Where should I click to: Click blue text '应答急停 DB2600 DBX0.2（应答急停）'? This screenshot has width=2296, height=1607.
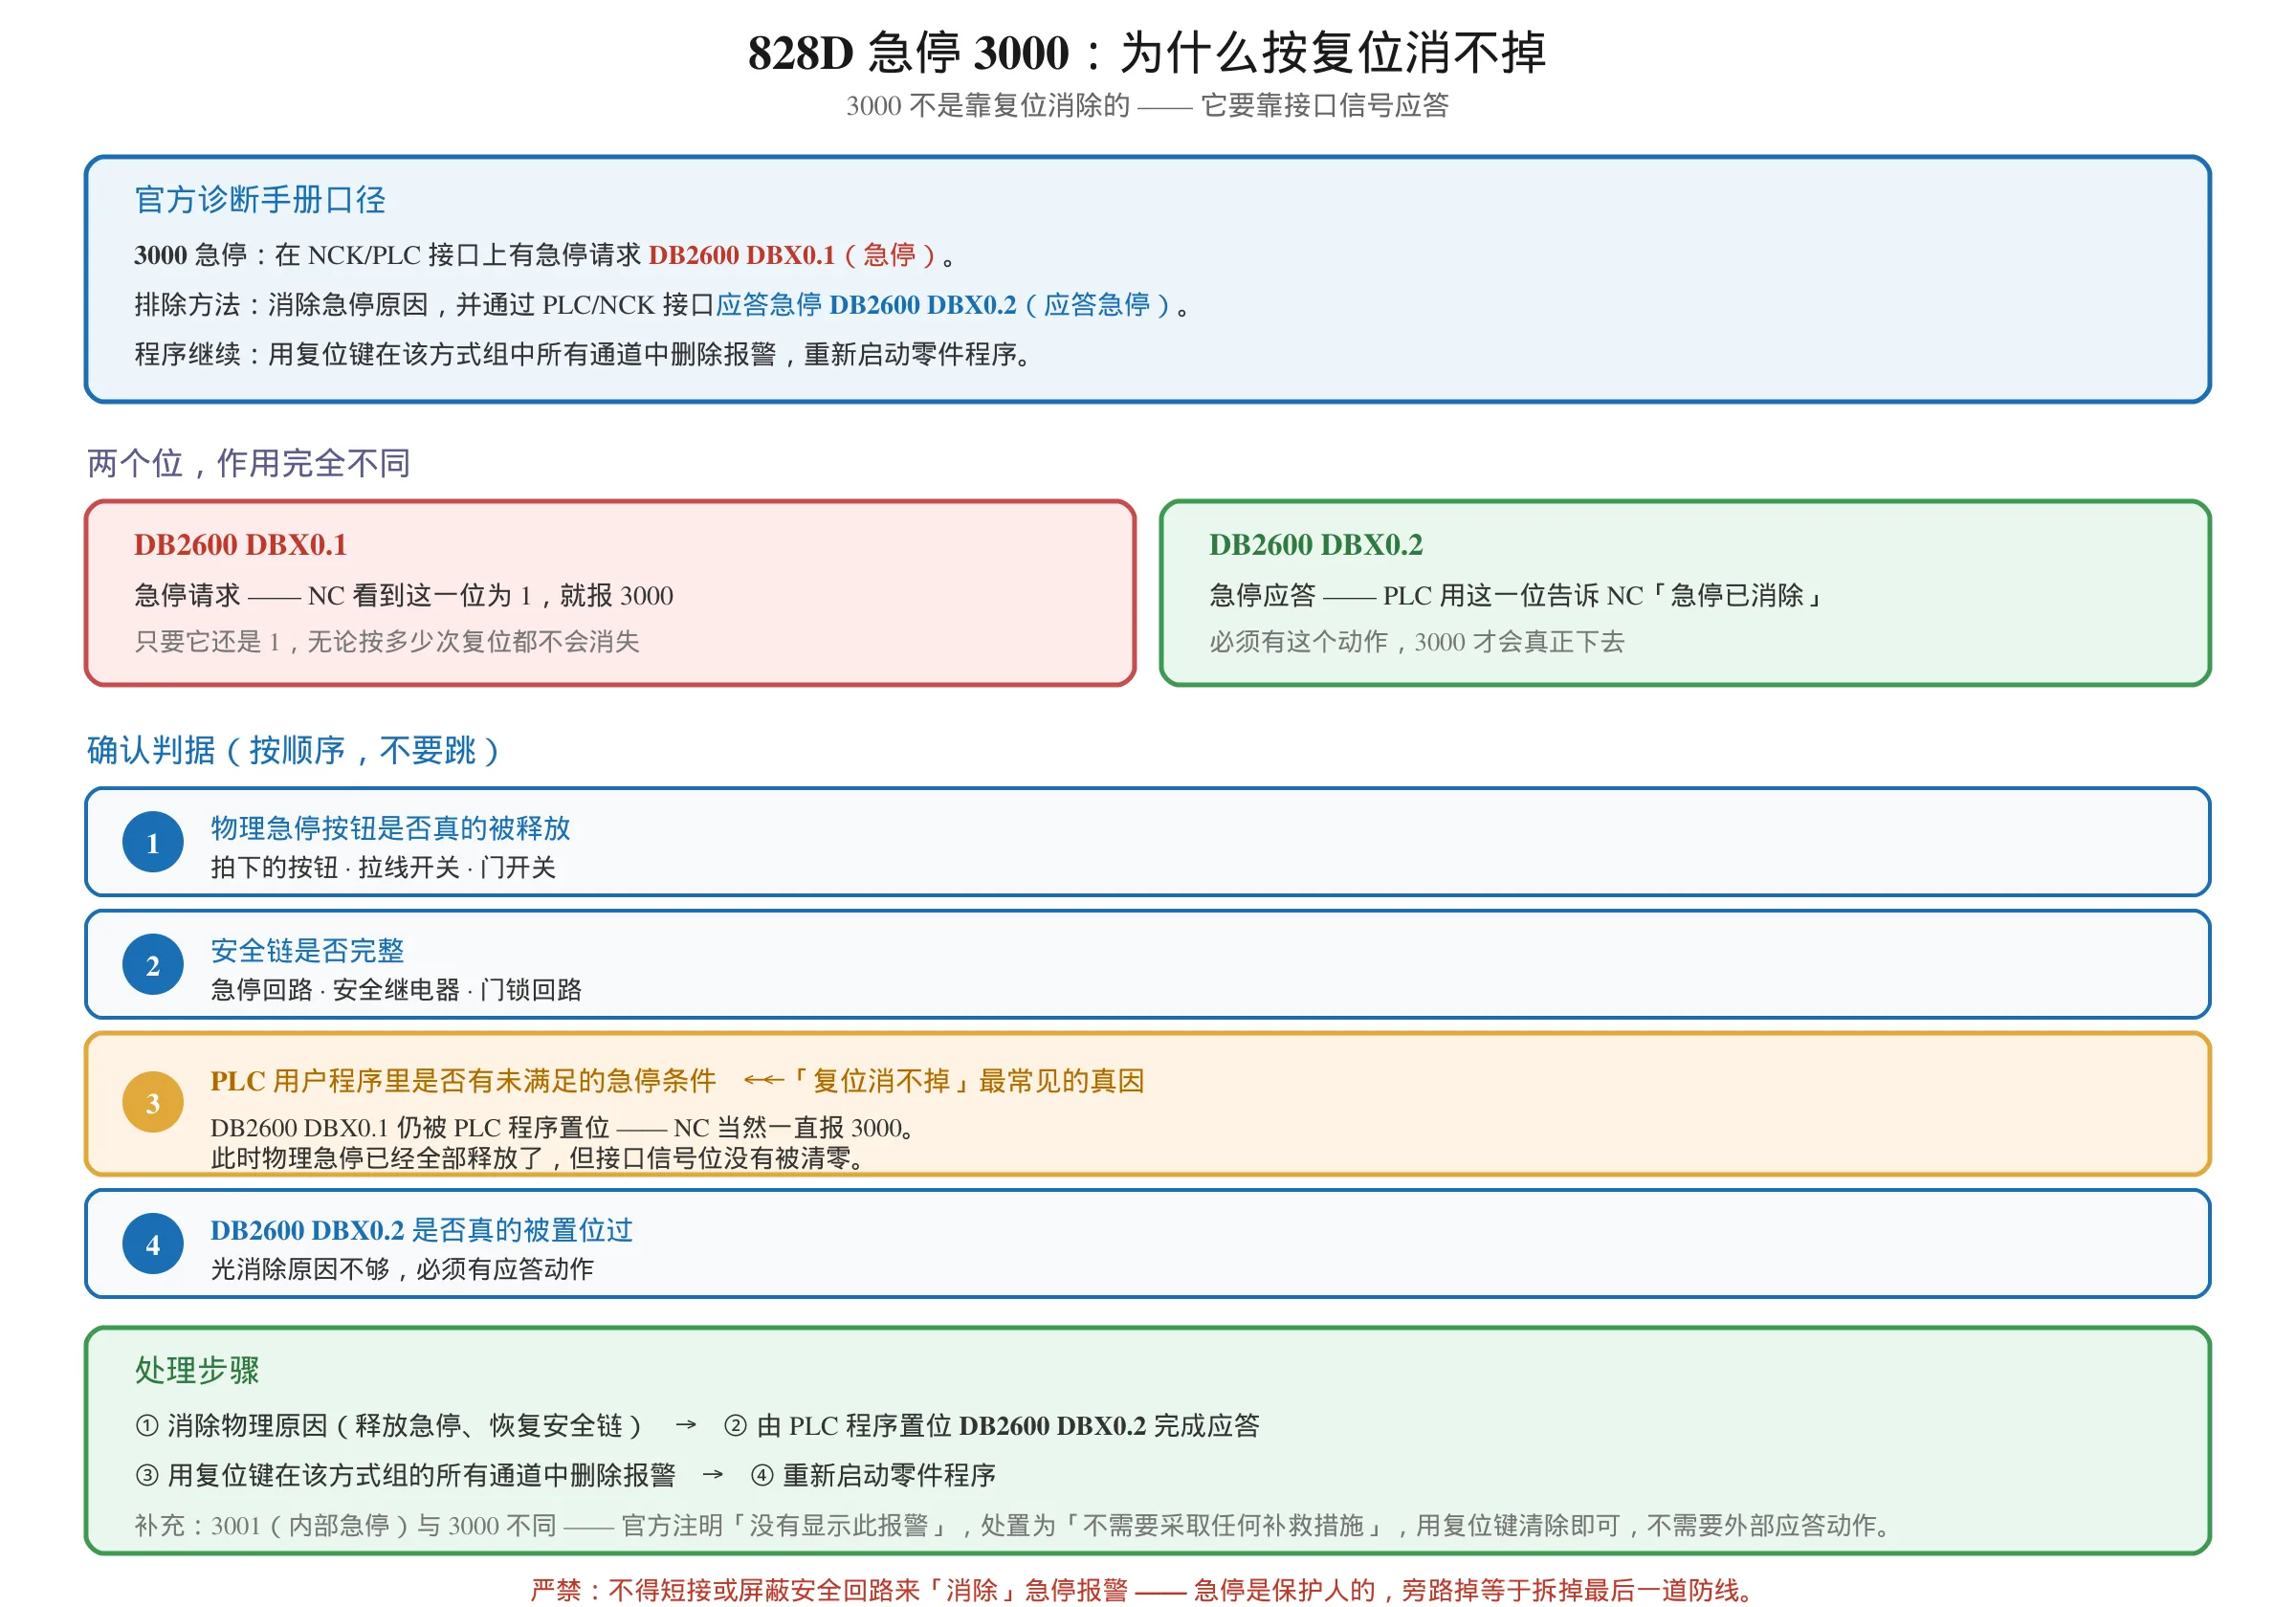(x=944, y=305)
